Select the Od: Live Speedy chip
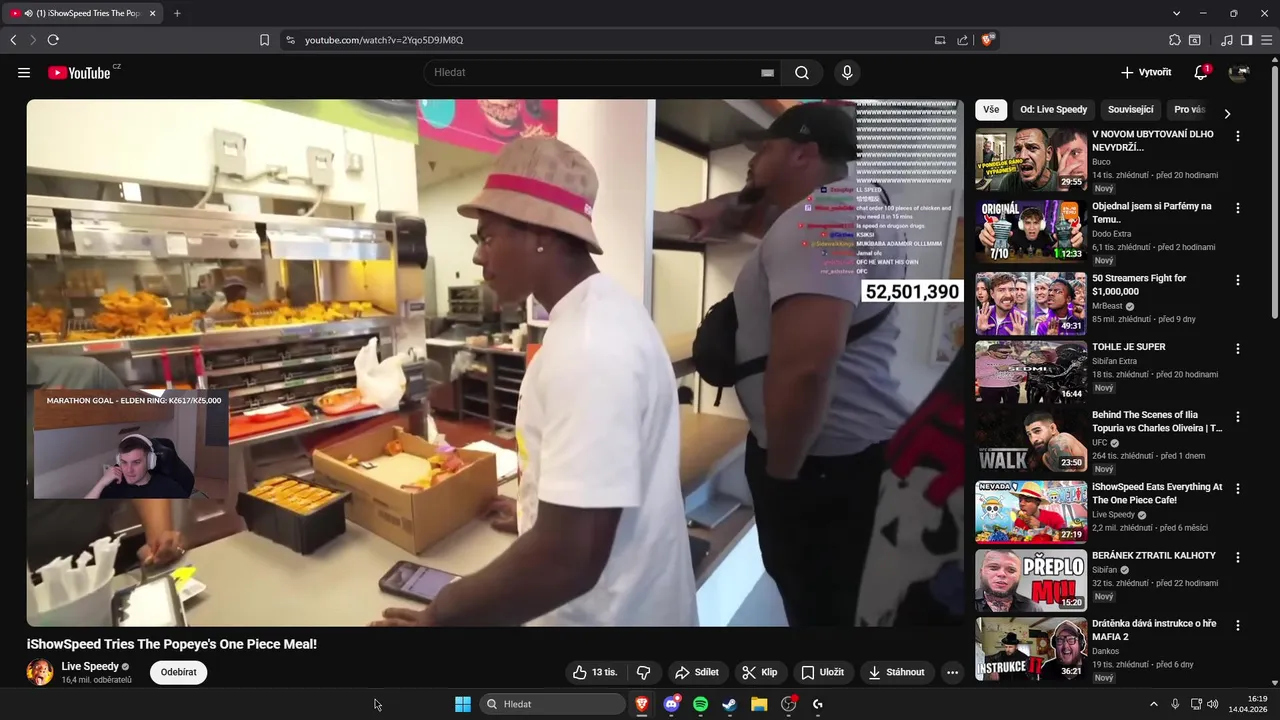The image size is (1280, 720). pos(1053,110)
